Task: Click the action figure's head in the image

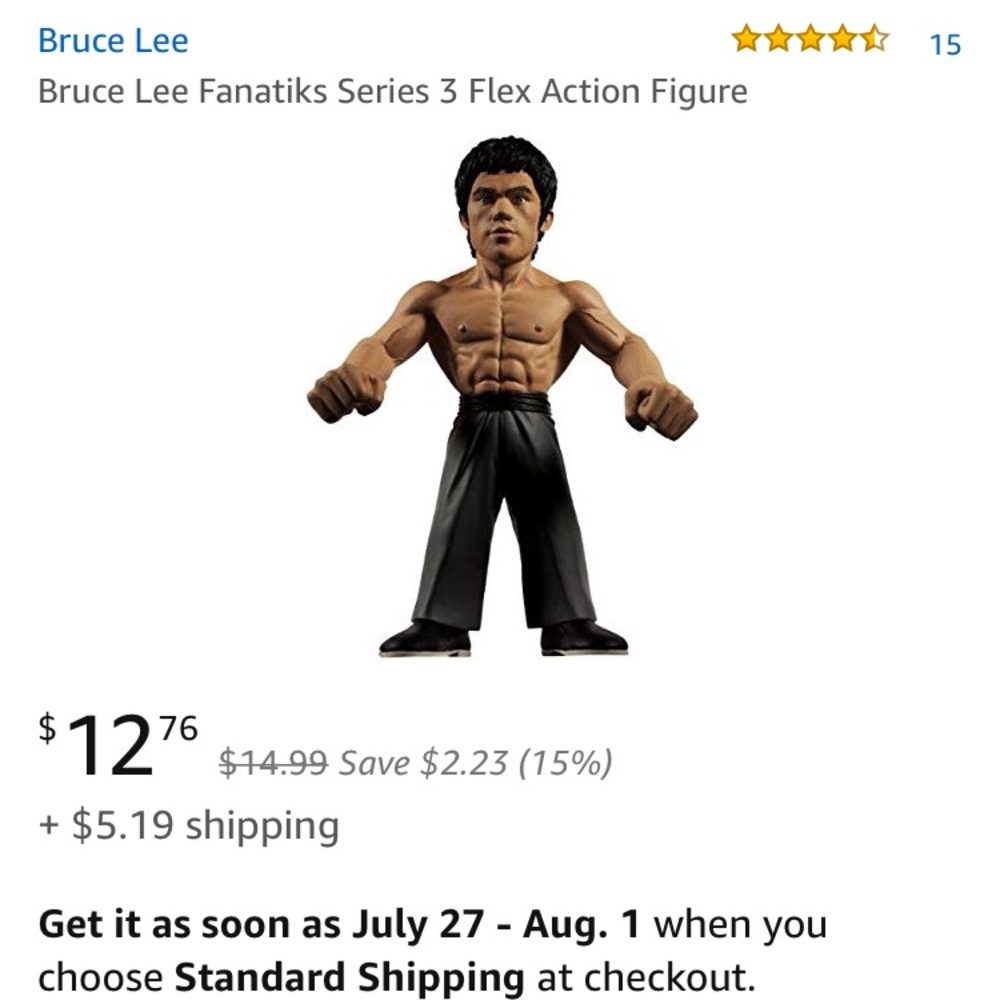Action: tap(503, 200)
